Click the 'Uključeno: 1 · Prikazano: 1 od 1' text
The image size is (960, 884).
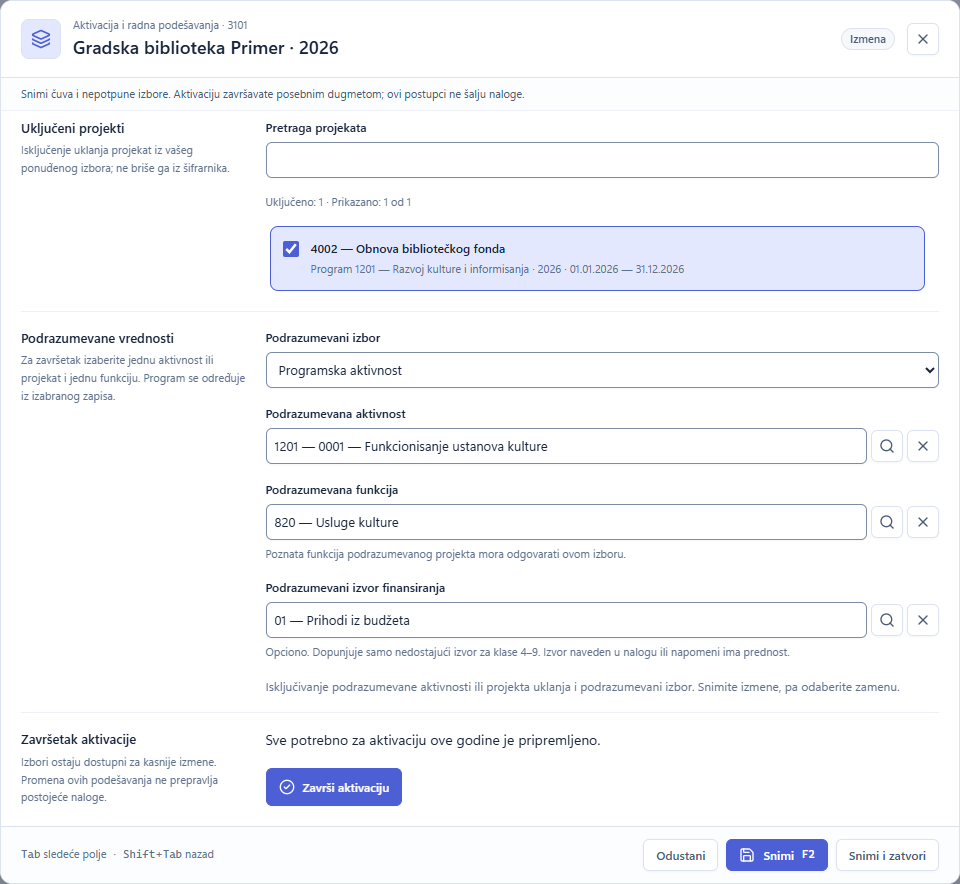click(x=338, y=202)
